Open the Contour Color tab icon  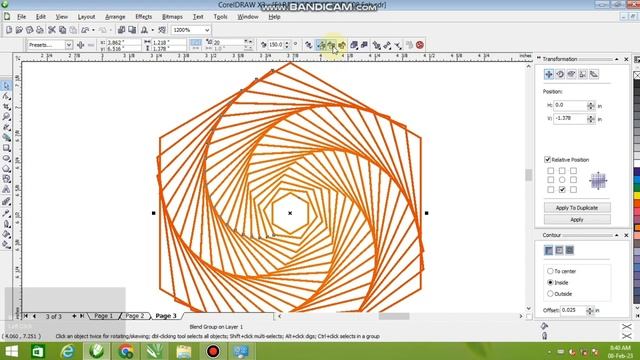[559, 250]
